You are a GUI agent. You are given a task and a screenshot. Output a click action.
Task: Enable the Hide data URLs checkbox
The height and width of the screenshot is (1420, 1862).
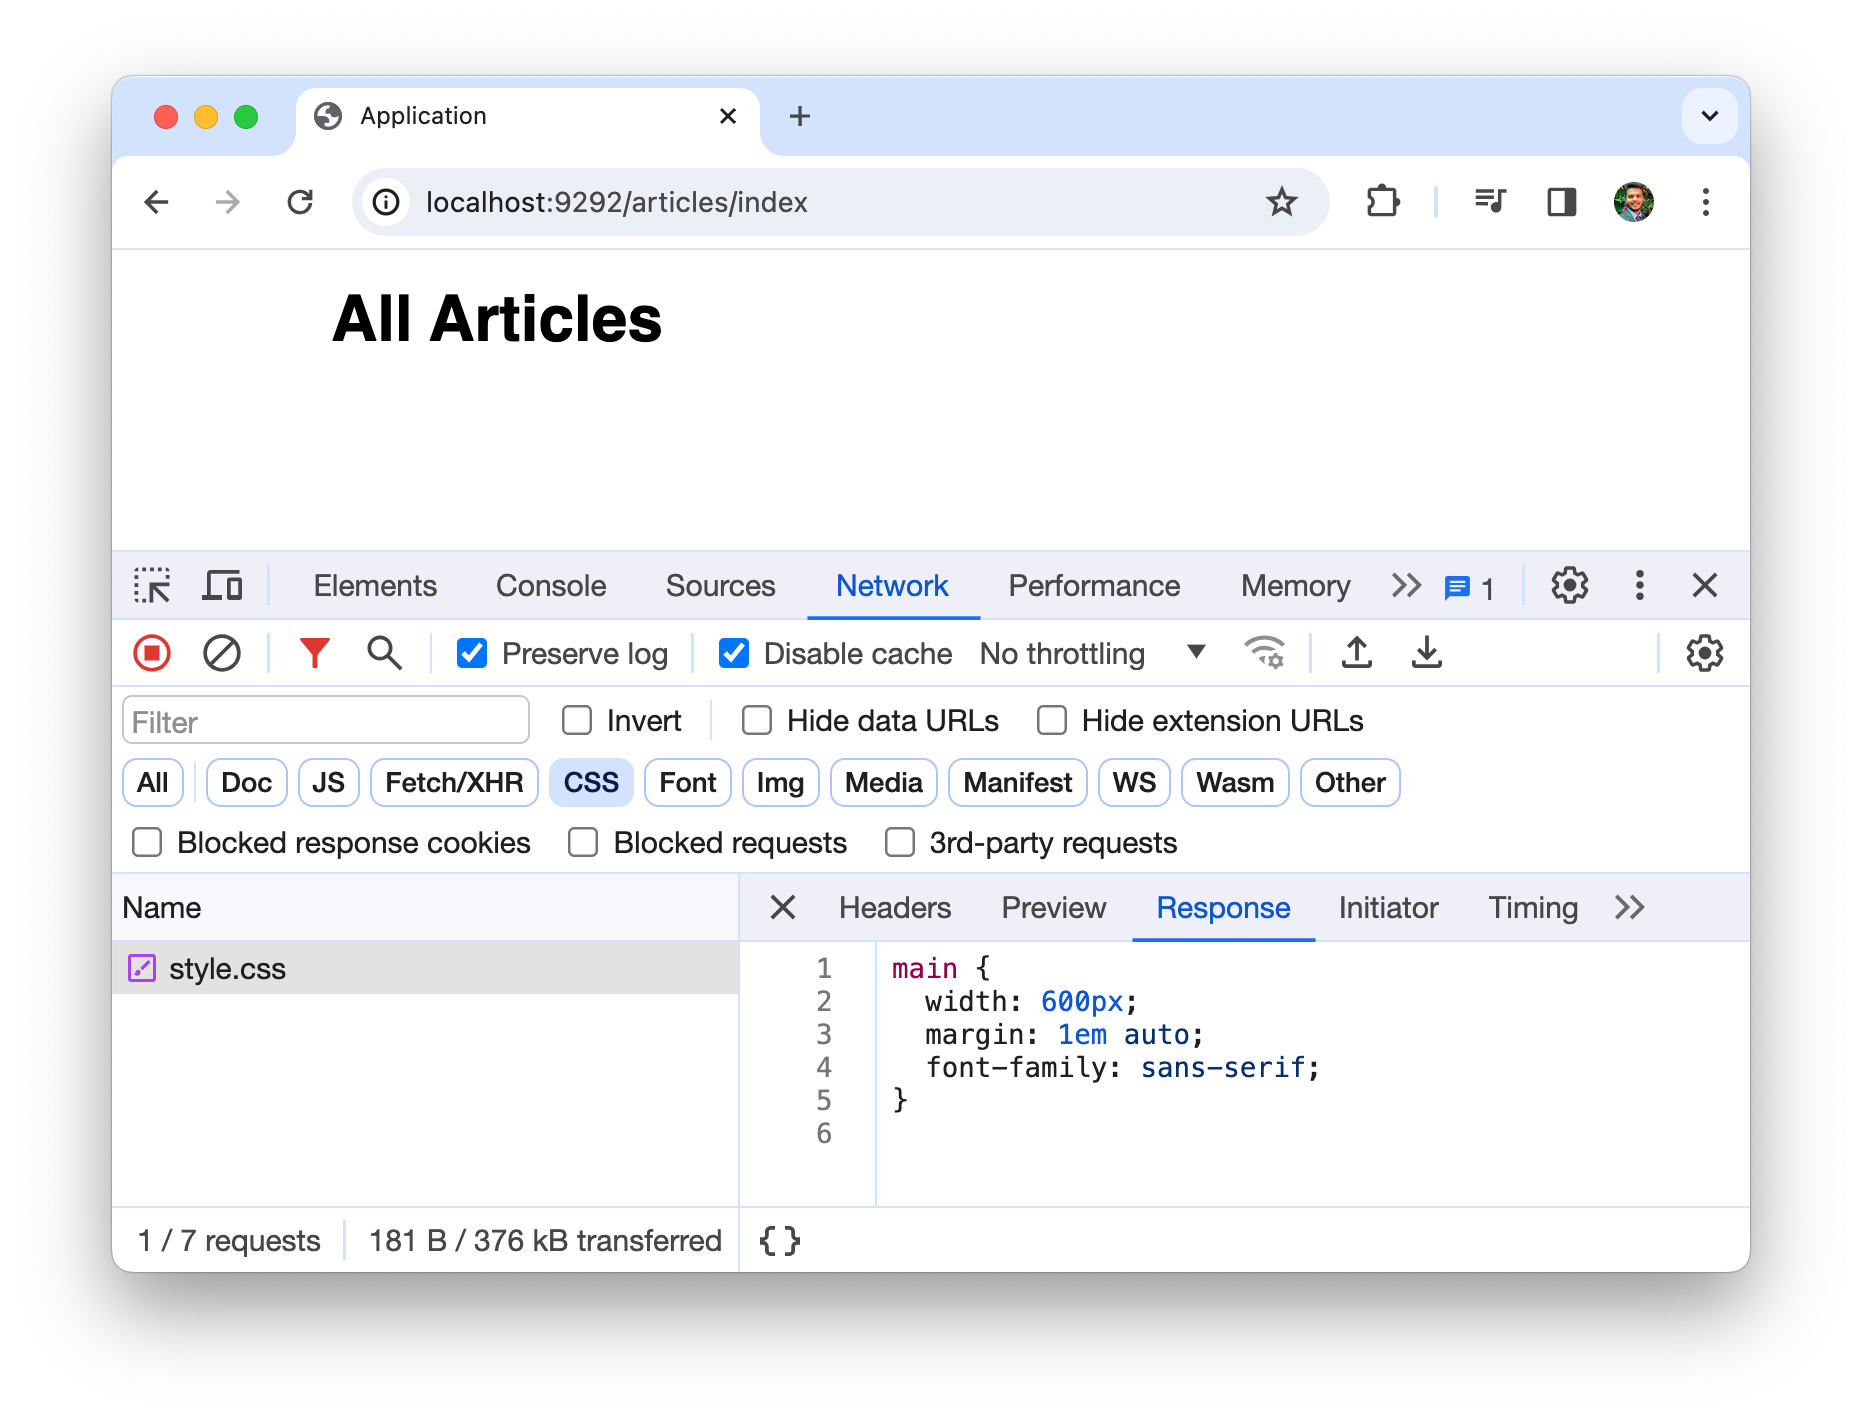(x=757, y=721)
